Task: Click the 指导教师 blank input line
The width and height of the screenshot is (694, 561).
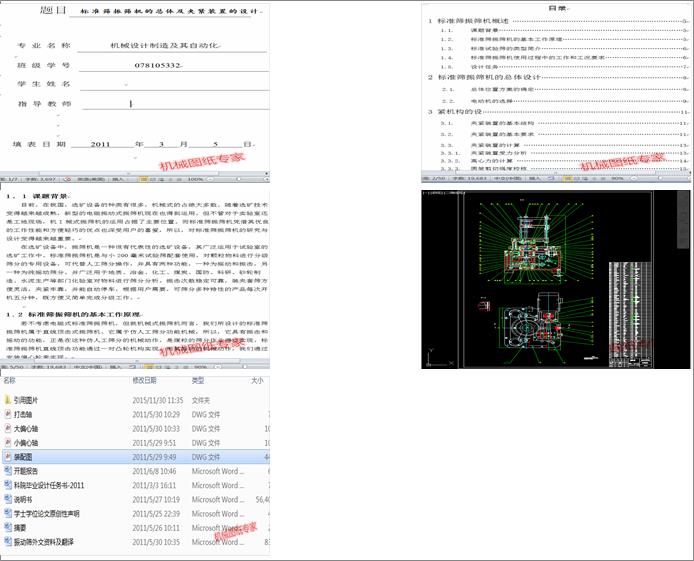Action: tap(175, 104)
